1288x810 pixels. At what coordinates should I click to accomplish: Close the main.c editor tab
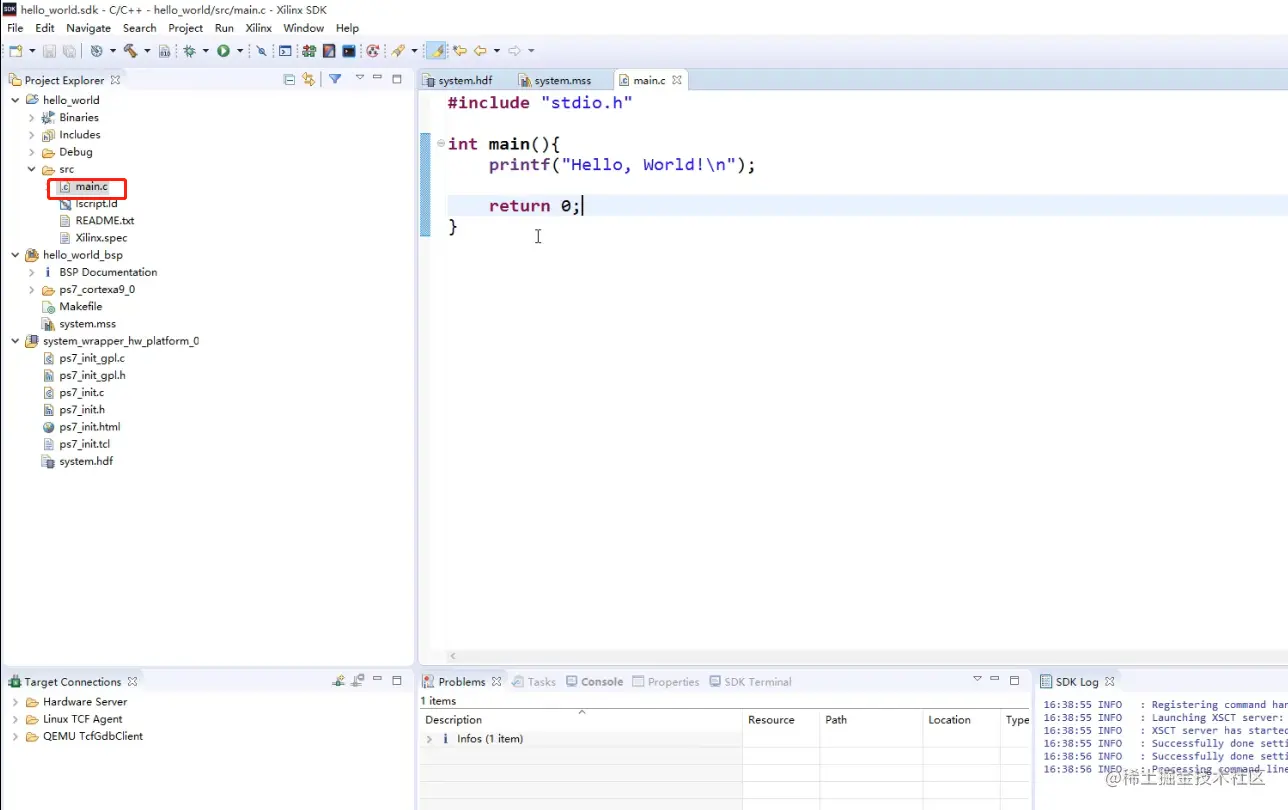pyautogui.click(x=677, y=80)
